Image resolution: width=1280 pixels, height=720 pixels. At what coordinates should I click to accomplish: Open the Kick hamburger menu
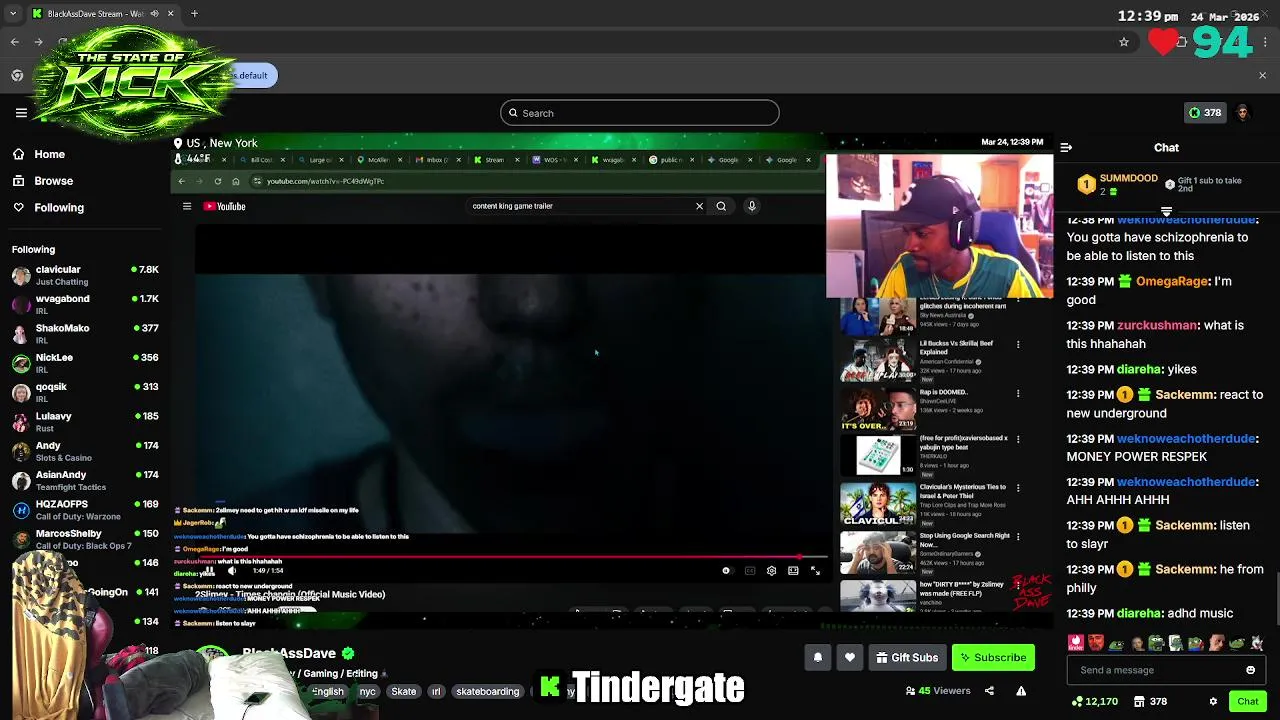click(x=21, y=113)
